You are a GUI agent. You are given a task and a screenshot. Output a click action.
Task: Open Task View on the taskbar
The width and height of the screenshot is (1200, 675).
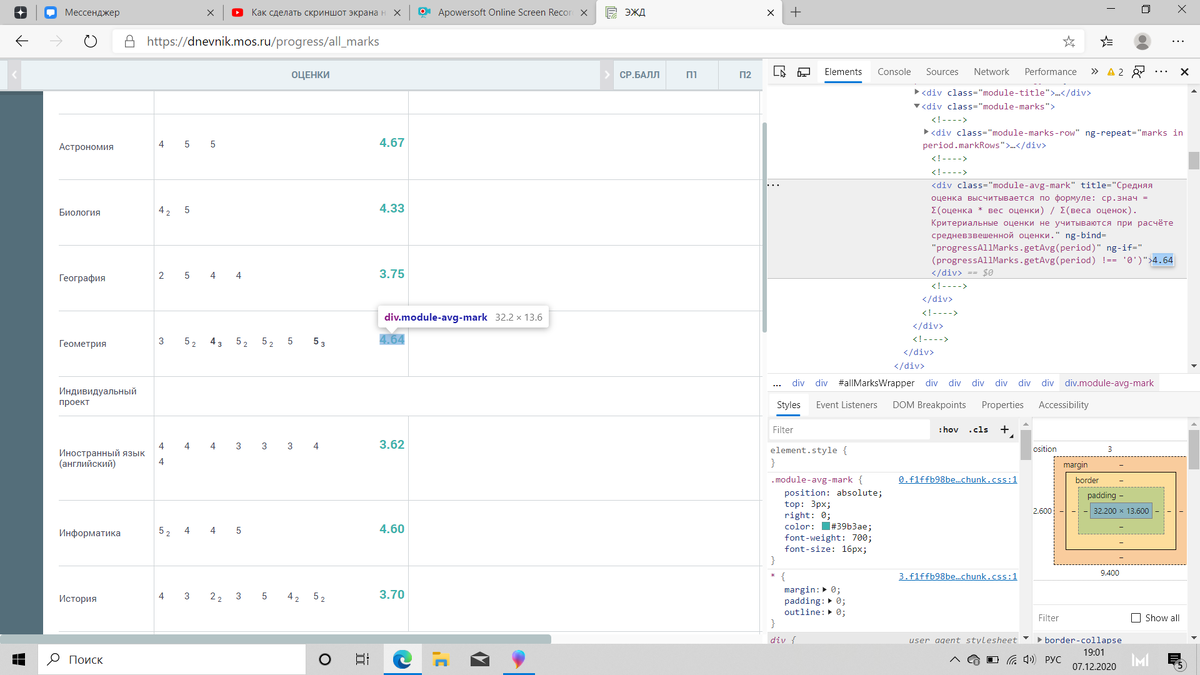363,660
